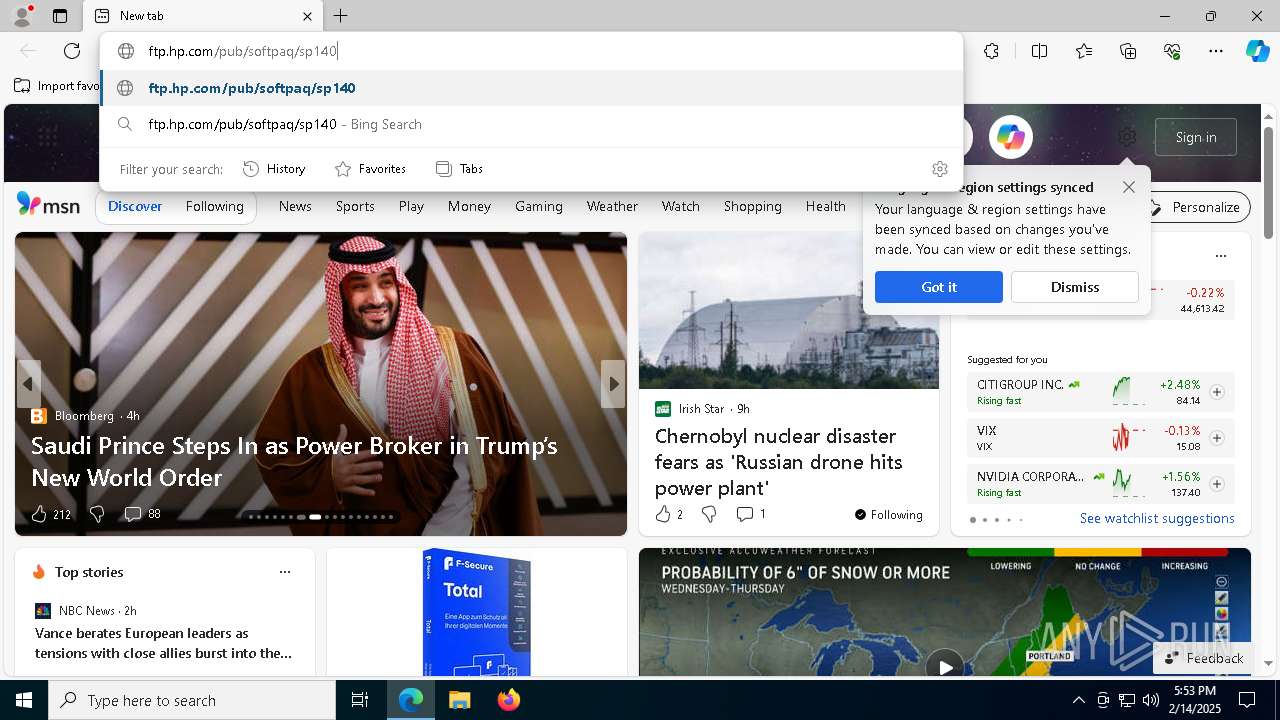Screen dimensions: 1280x720
Task: Go to previous carousel story
Action: click(x=28, y=384)
